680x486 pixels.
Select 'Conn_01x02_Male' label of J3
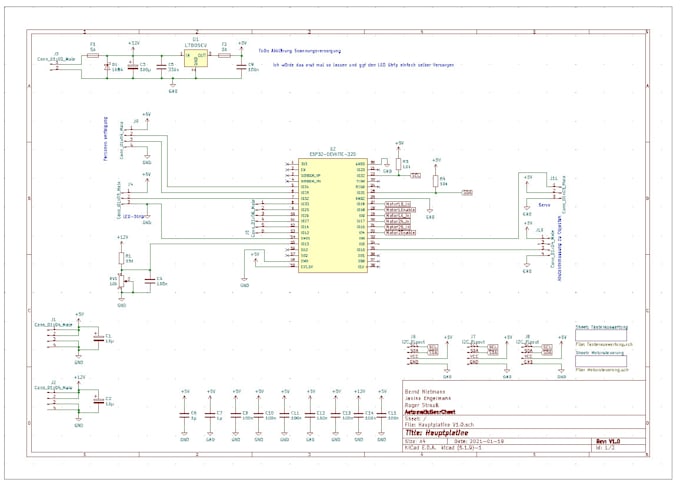[x=56, y=59]
